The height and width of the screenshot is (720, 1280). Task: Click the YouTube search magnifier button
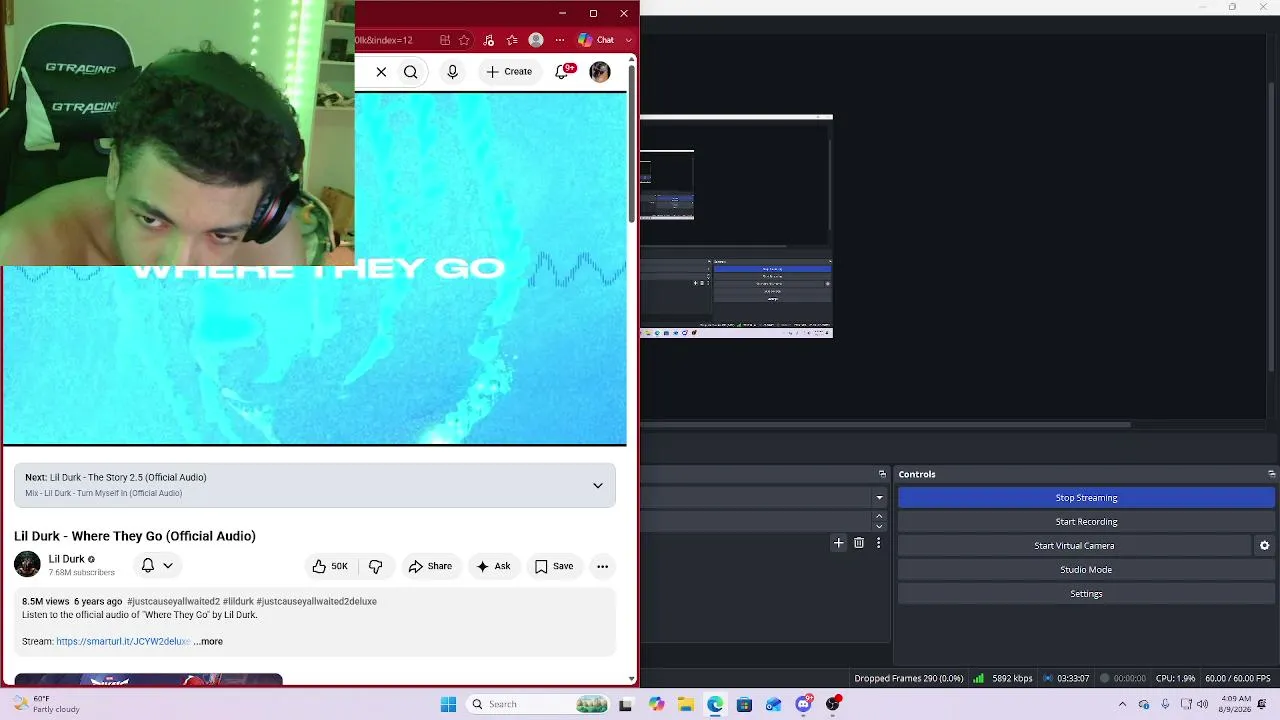pyautogui.click(x=410, y=72)
